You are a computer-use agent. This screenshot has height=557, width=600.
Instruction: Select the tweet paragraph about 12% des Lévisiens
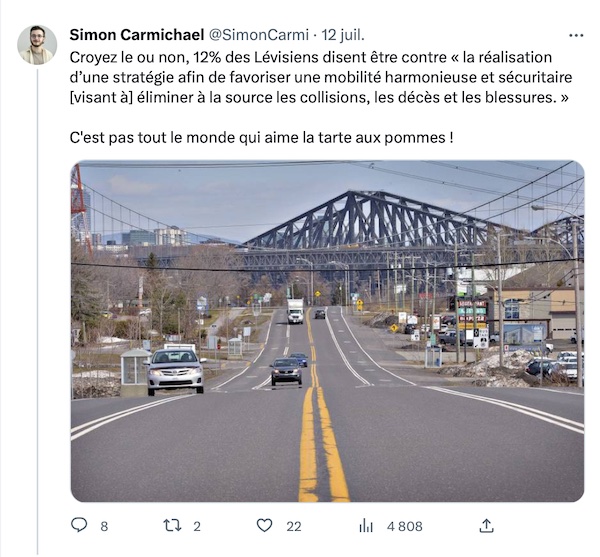[321, 77]
